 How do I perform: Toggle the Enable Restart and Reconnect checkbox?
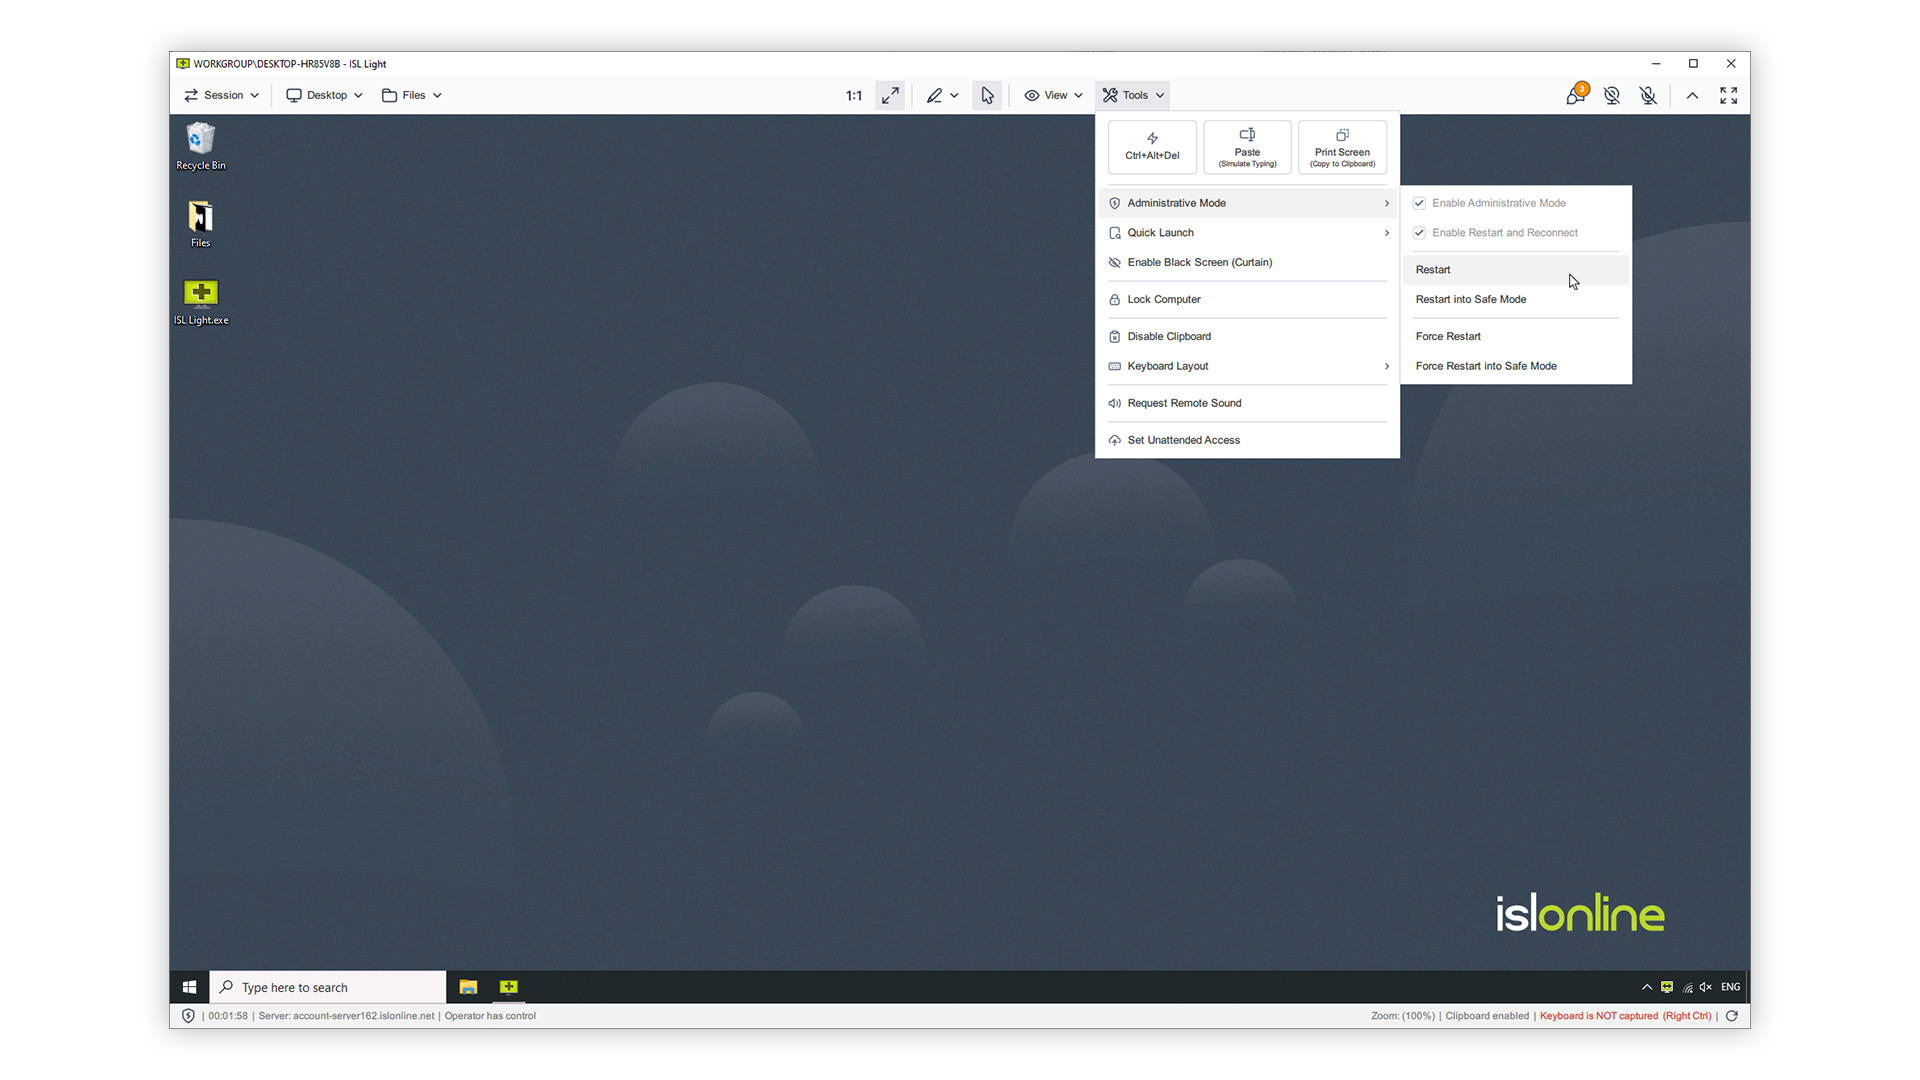(x=1419, y=233)
